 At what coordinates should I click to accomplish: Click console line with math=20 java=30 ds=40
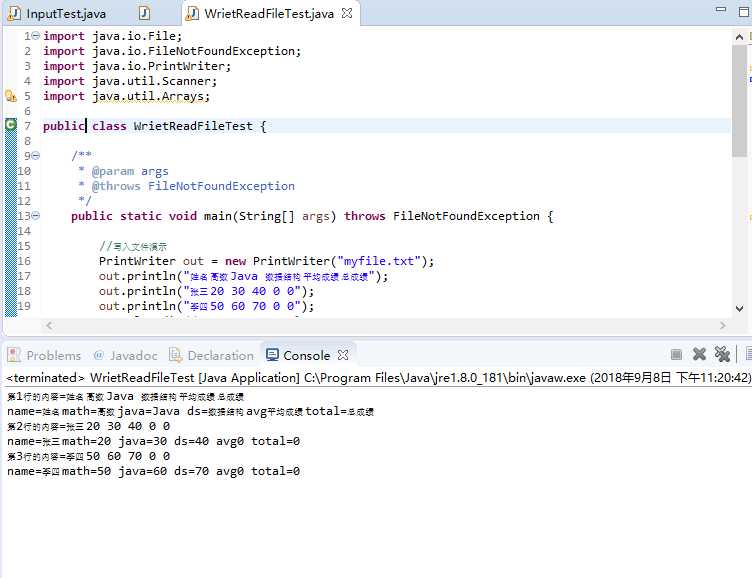pyautogui.click(x=153, y=441)
